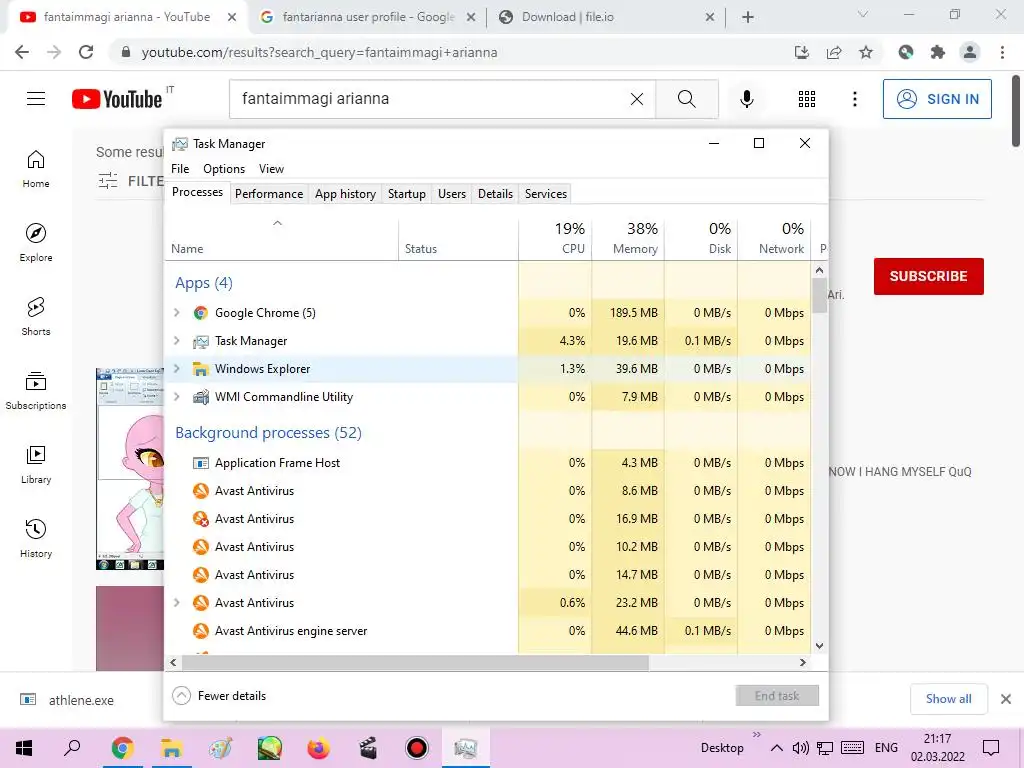Go to YouTube Home in sidebar

(36, 168)
